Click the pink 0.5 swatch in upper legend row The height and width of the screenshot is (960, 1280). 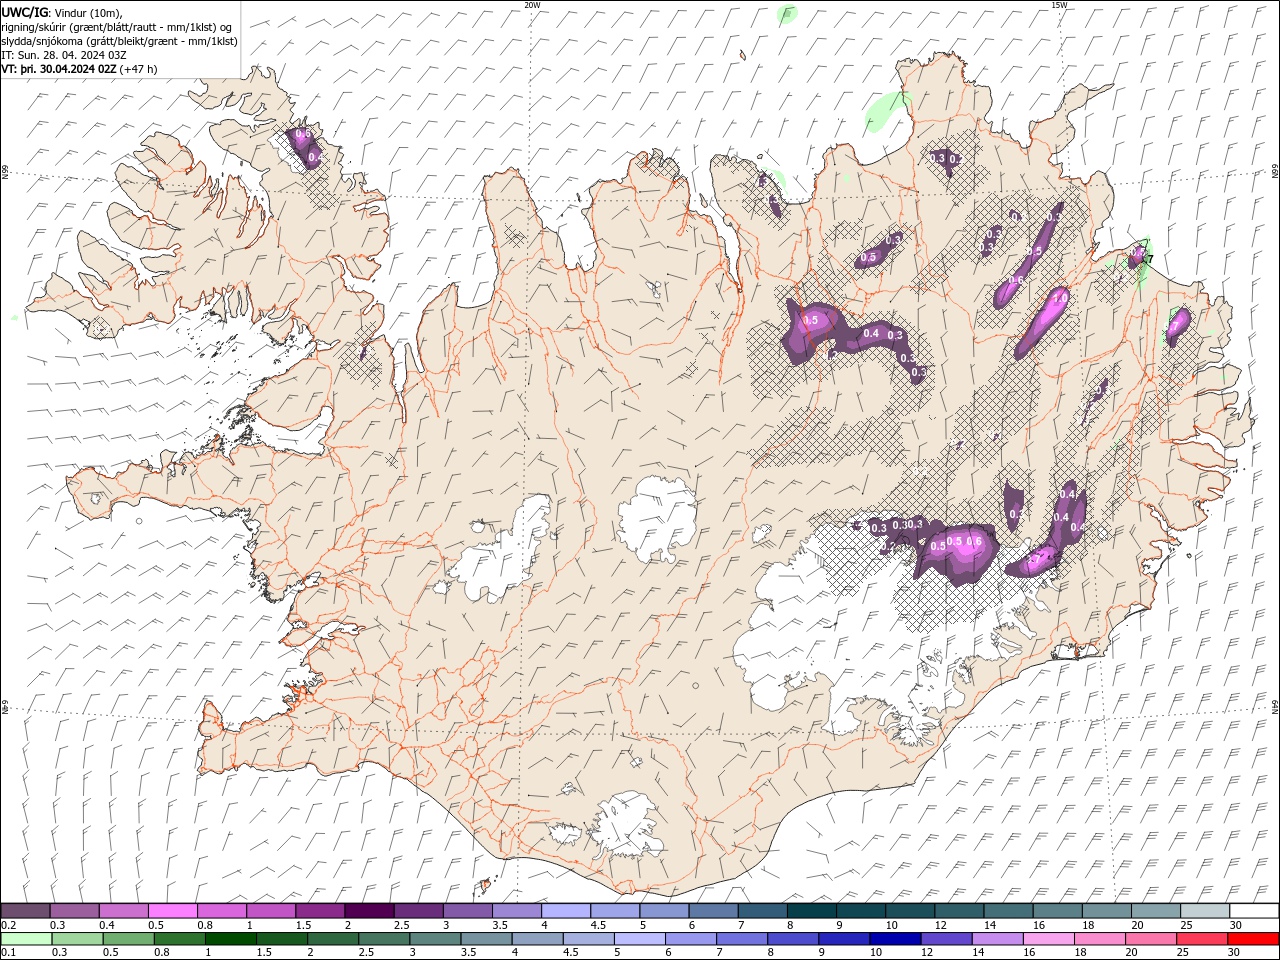tap(173, 911)
